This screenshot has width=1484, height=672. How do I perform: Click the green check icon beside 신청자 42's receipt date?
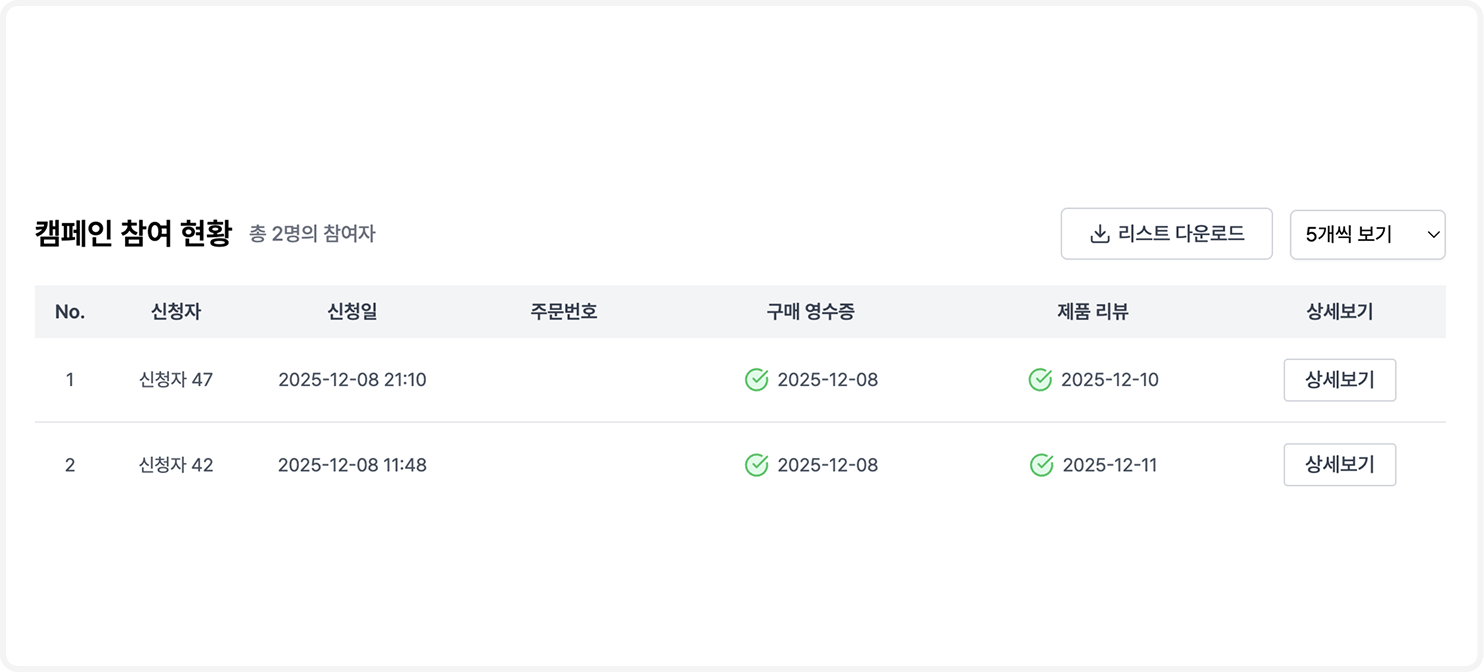pyautogui.click(x=758, y=465)
